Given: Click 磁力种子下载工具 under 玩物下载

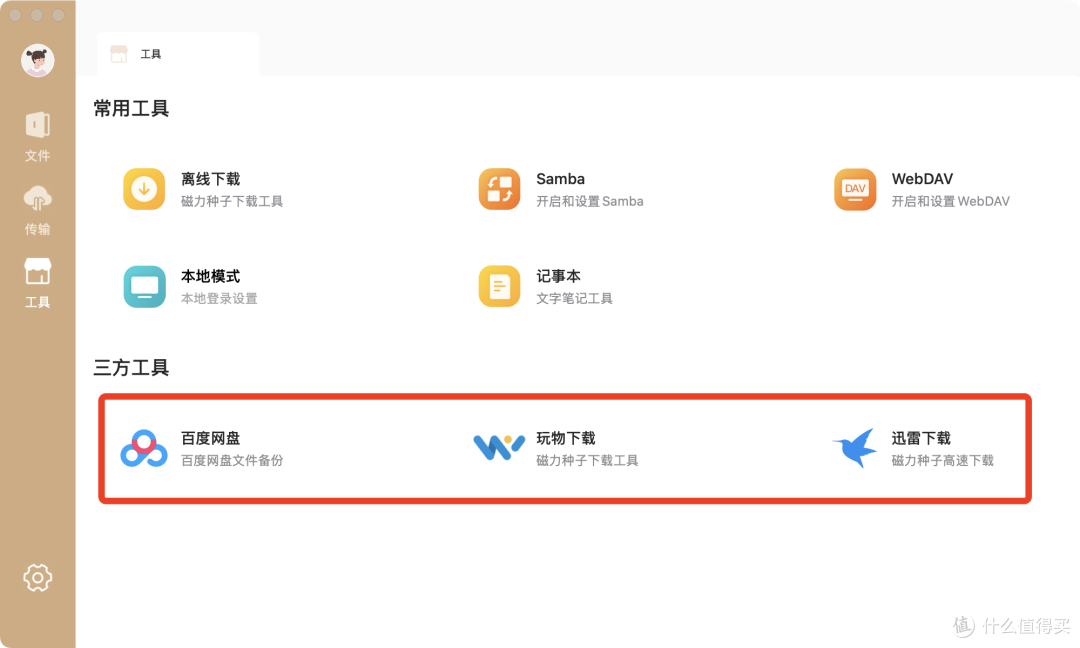Looking at the screenshot, I should pyautogui.click(x=588, y=460).
